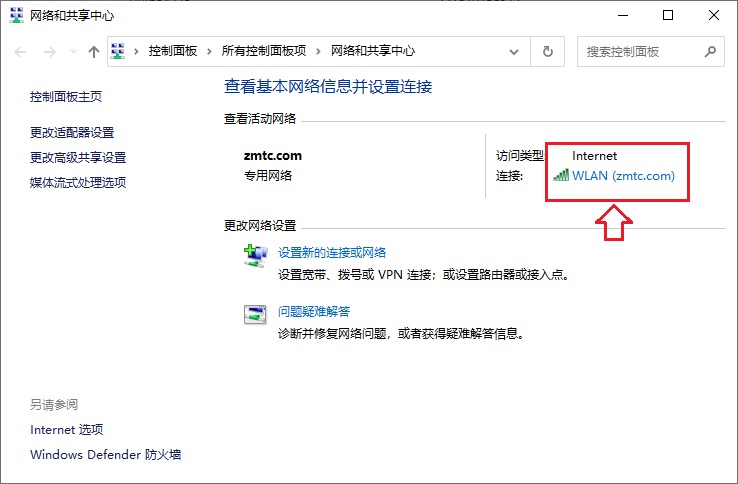Minimize the 网络和共享中心 window

point(623,15)
